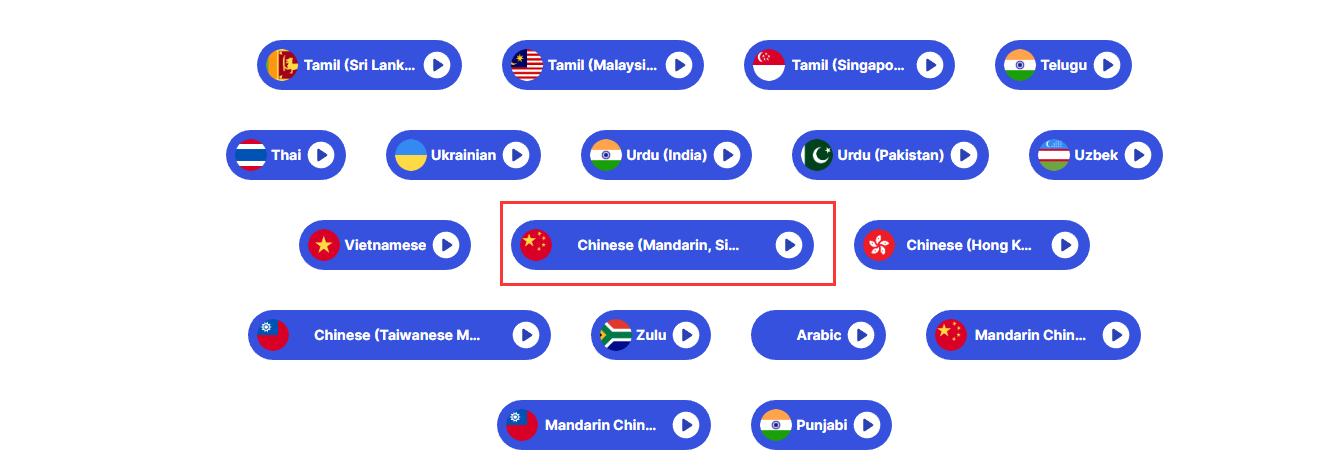Click the Uzbekistan flag icon
Screen dimensions: 1333x473
click(x=1054, y=155)
